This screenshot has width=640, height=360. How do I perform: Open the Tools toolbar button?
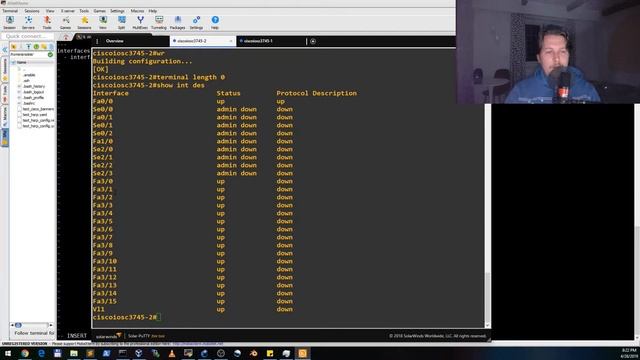point(47,22)
